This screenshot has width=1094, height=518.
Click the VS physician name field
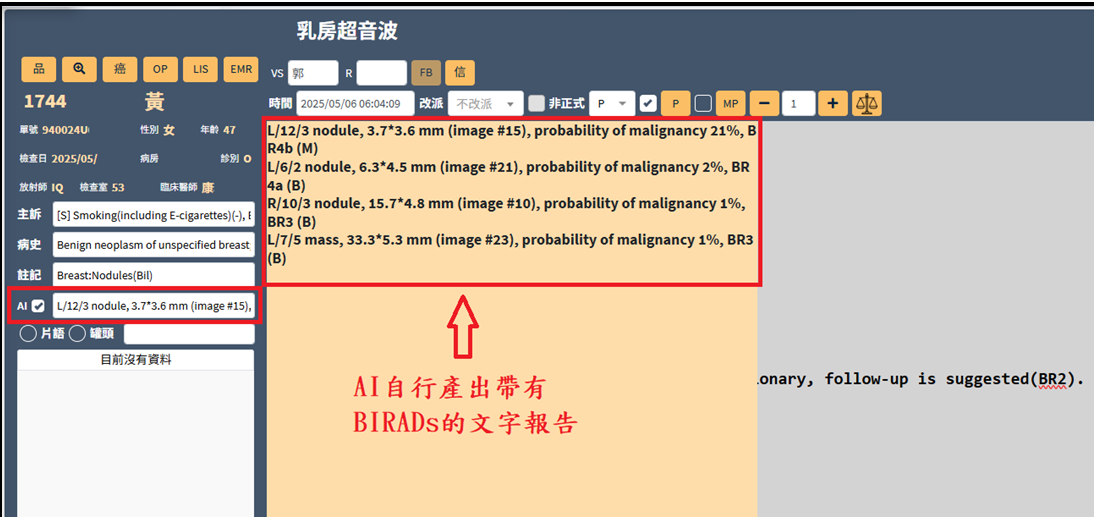pyautogui.click(x=313, y=73)
